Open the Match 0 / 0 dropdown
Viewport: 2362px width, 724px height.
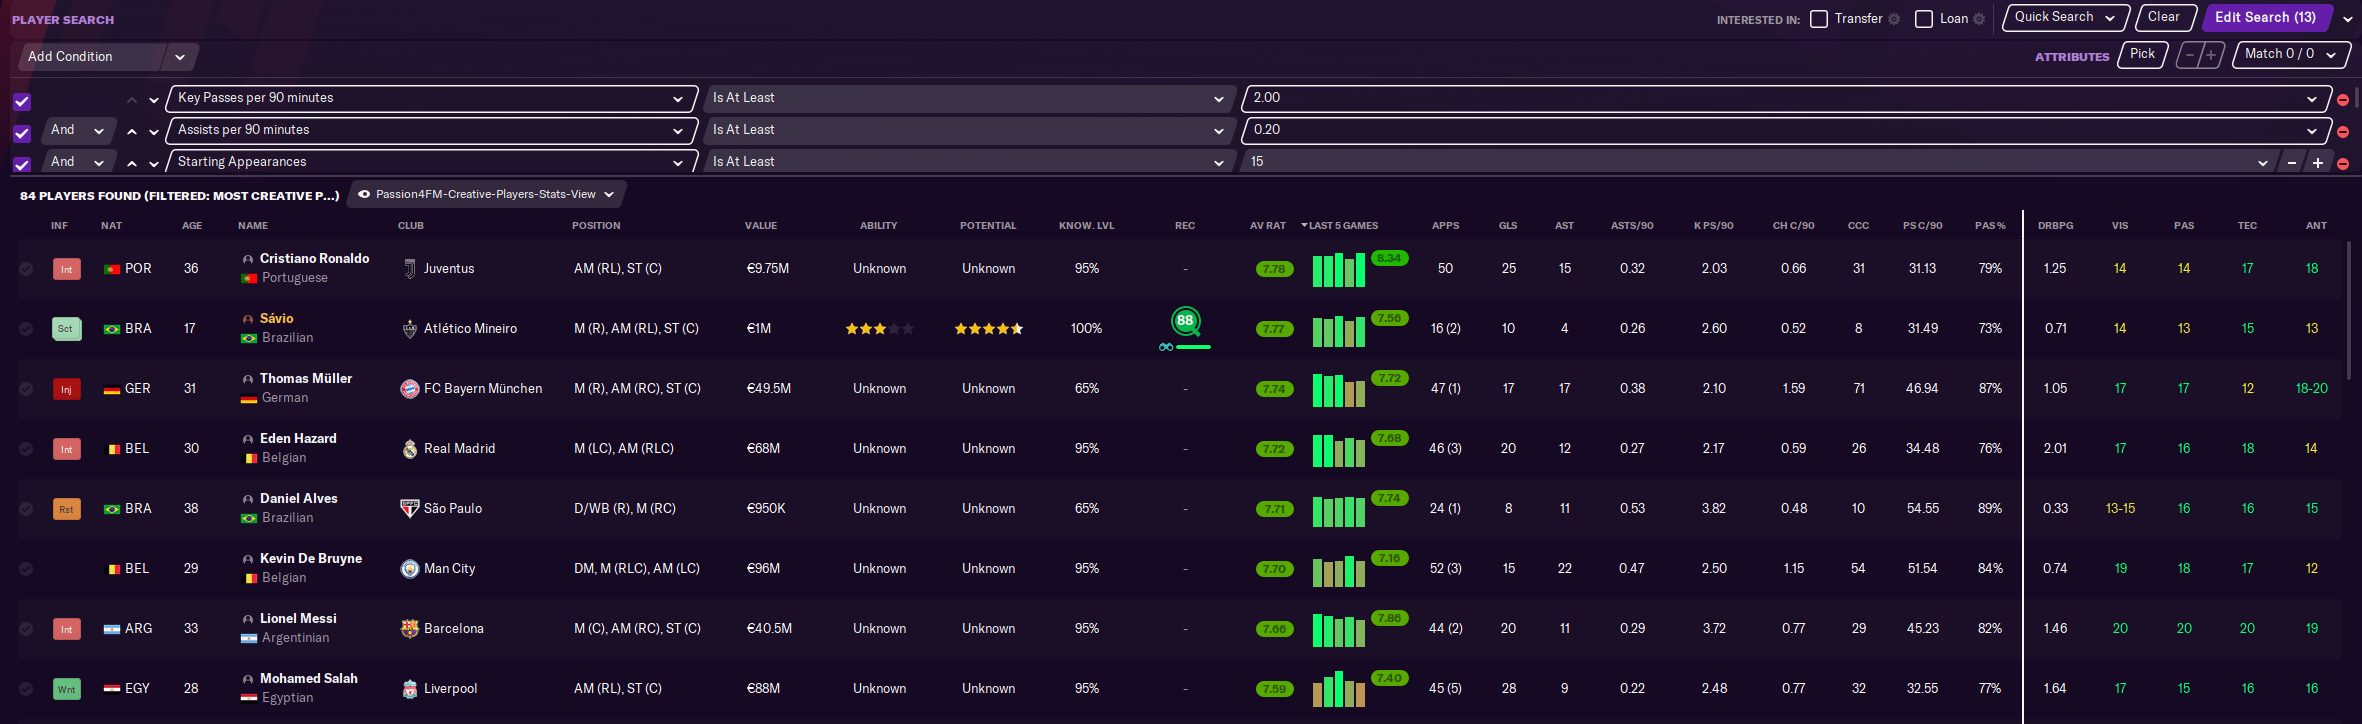click(x=2290, y=54)
